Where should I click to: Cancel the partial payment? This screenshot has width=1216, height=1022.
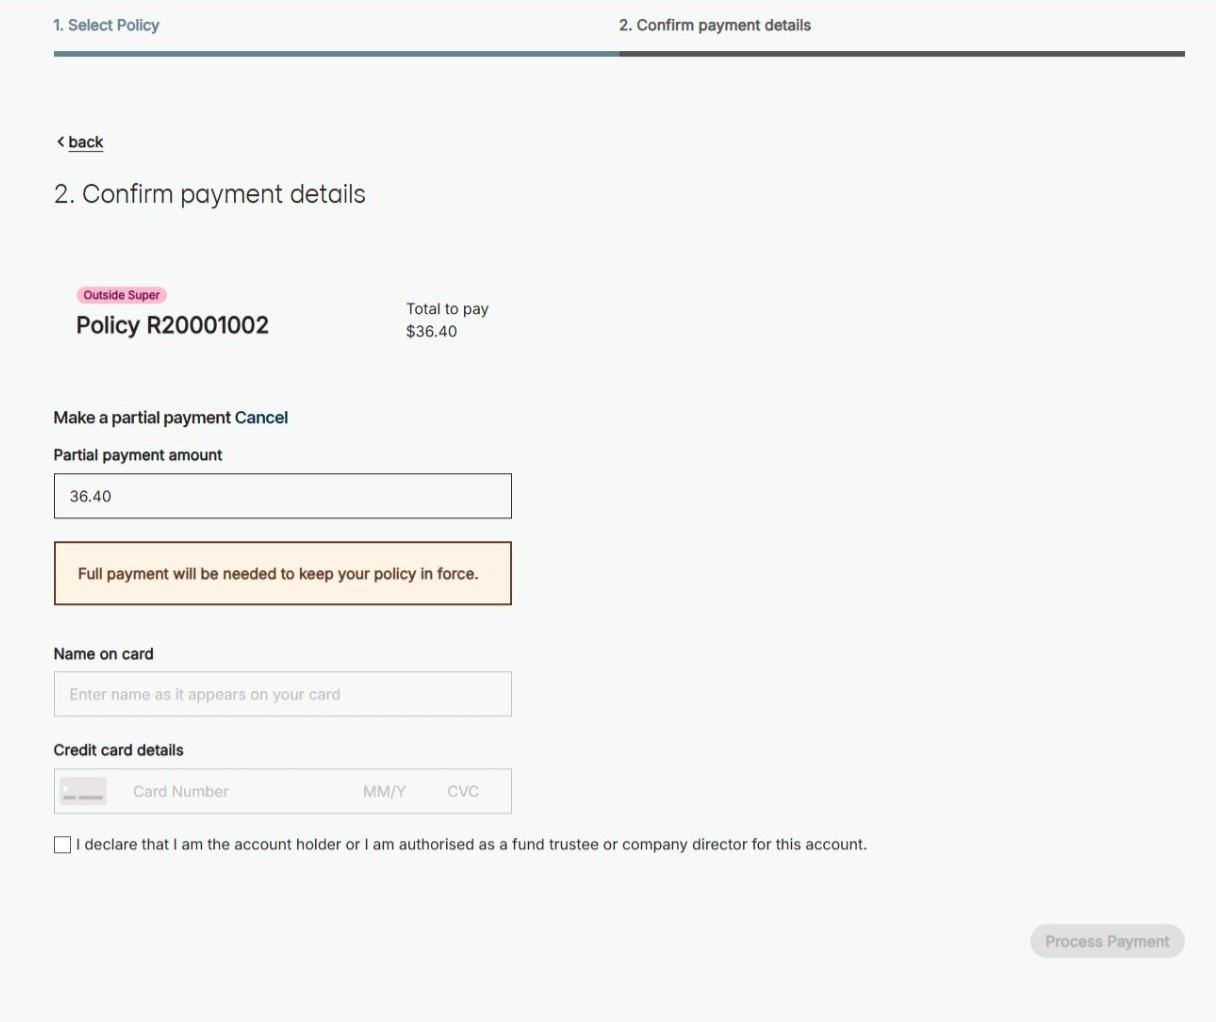(x=261, y=418)
